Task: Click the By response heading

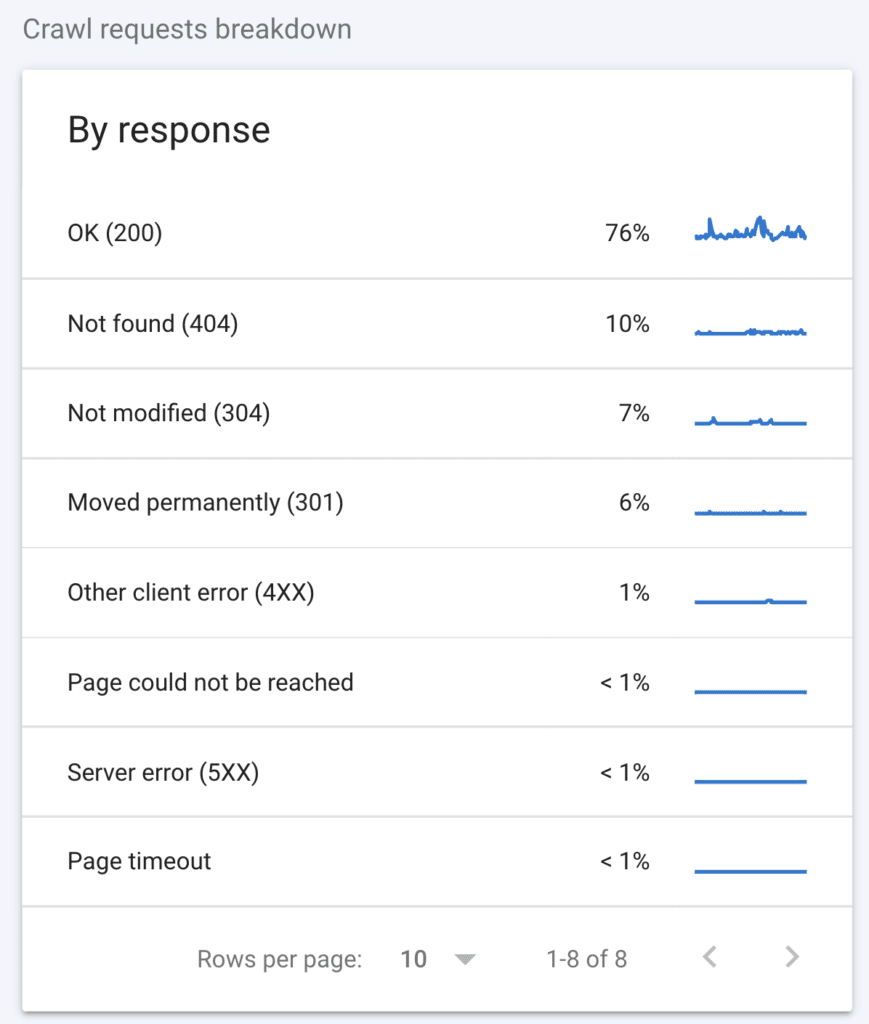Action: tap(168, 130)
